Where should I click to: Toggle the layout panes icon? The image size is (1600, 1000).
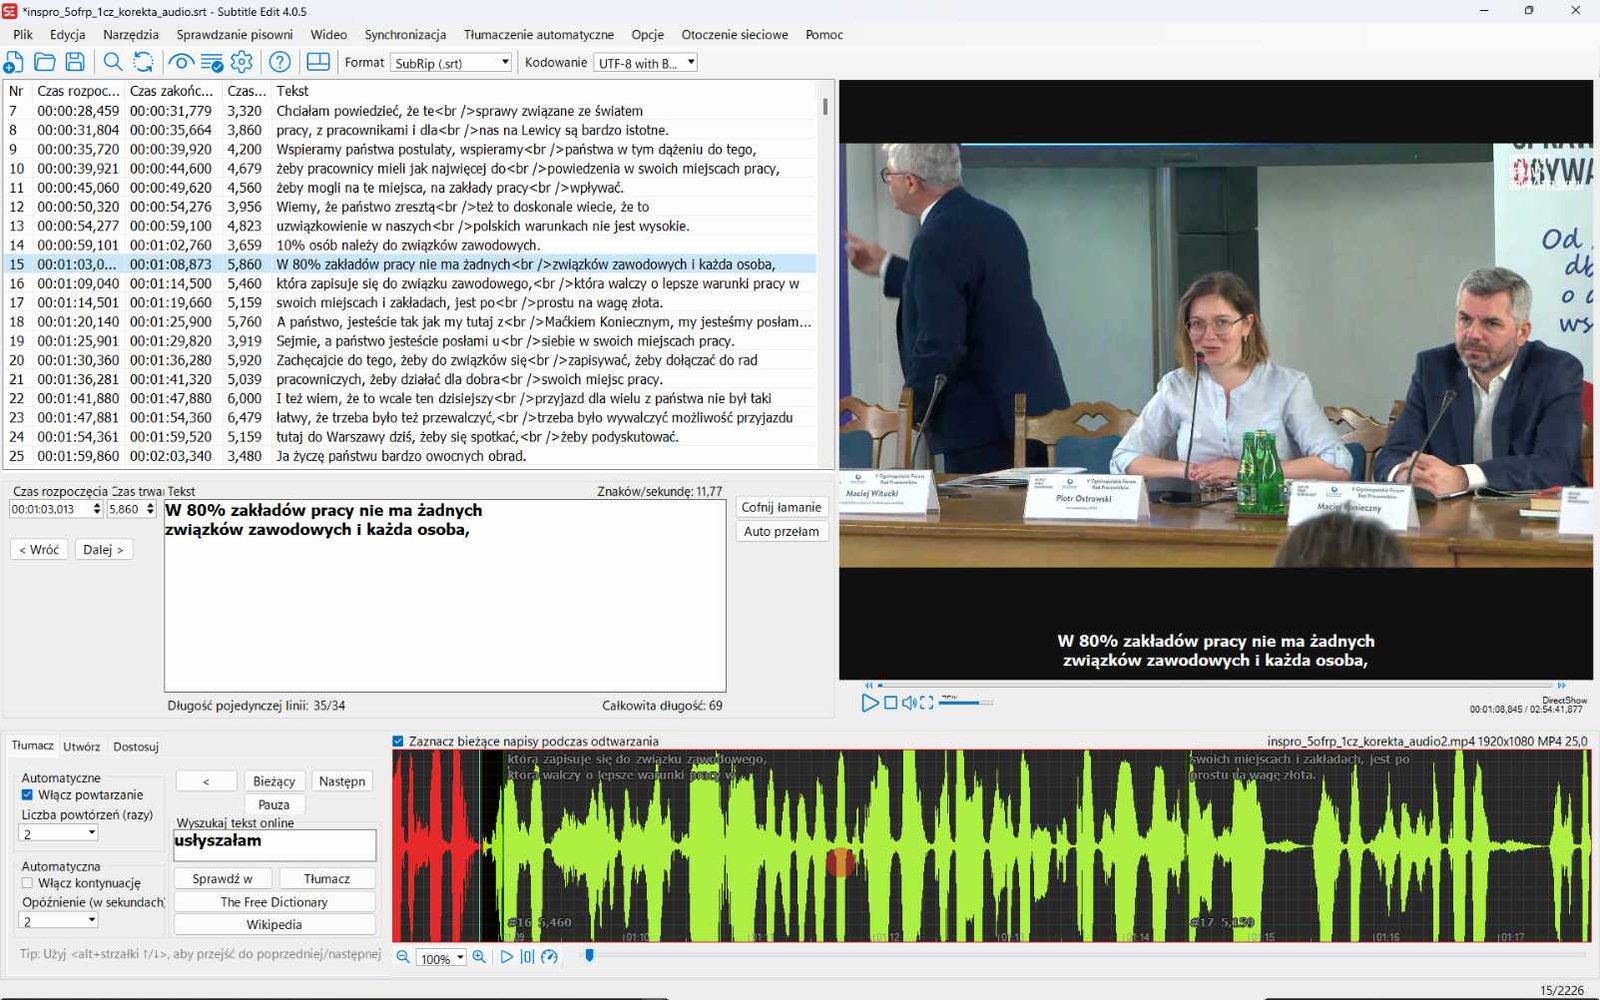pos(318,62)
